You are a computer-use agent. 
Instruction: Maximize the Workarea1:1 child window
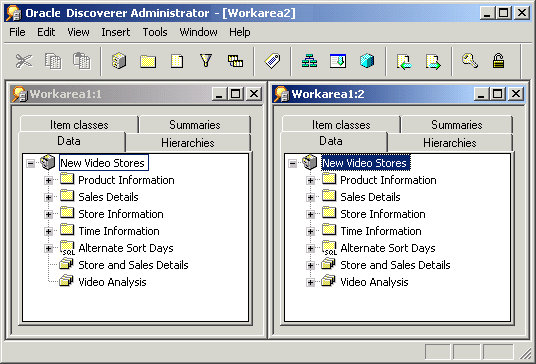pos(236,94)
